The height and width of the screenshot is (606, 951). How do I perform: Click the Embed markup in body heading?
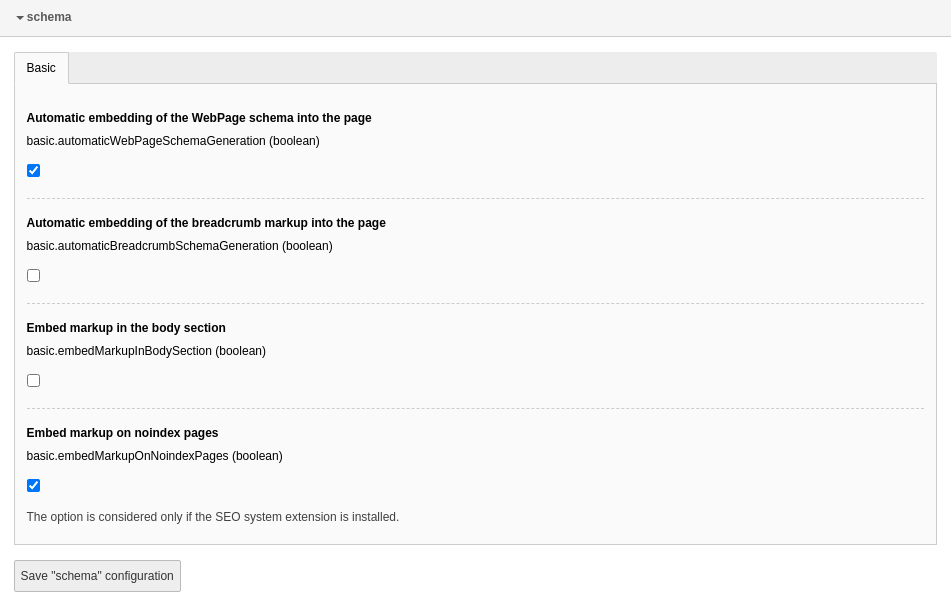[125, 328]
